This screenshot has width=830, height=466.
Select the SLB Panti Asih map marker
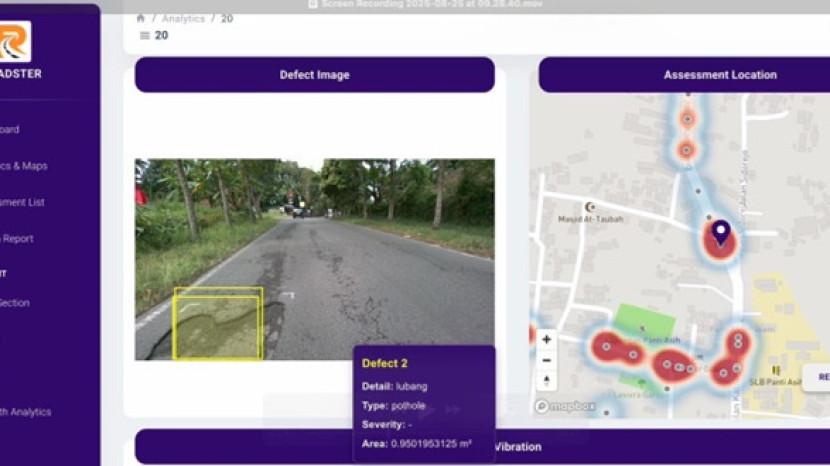click(775, 370)
